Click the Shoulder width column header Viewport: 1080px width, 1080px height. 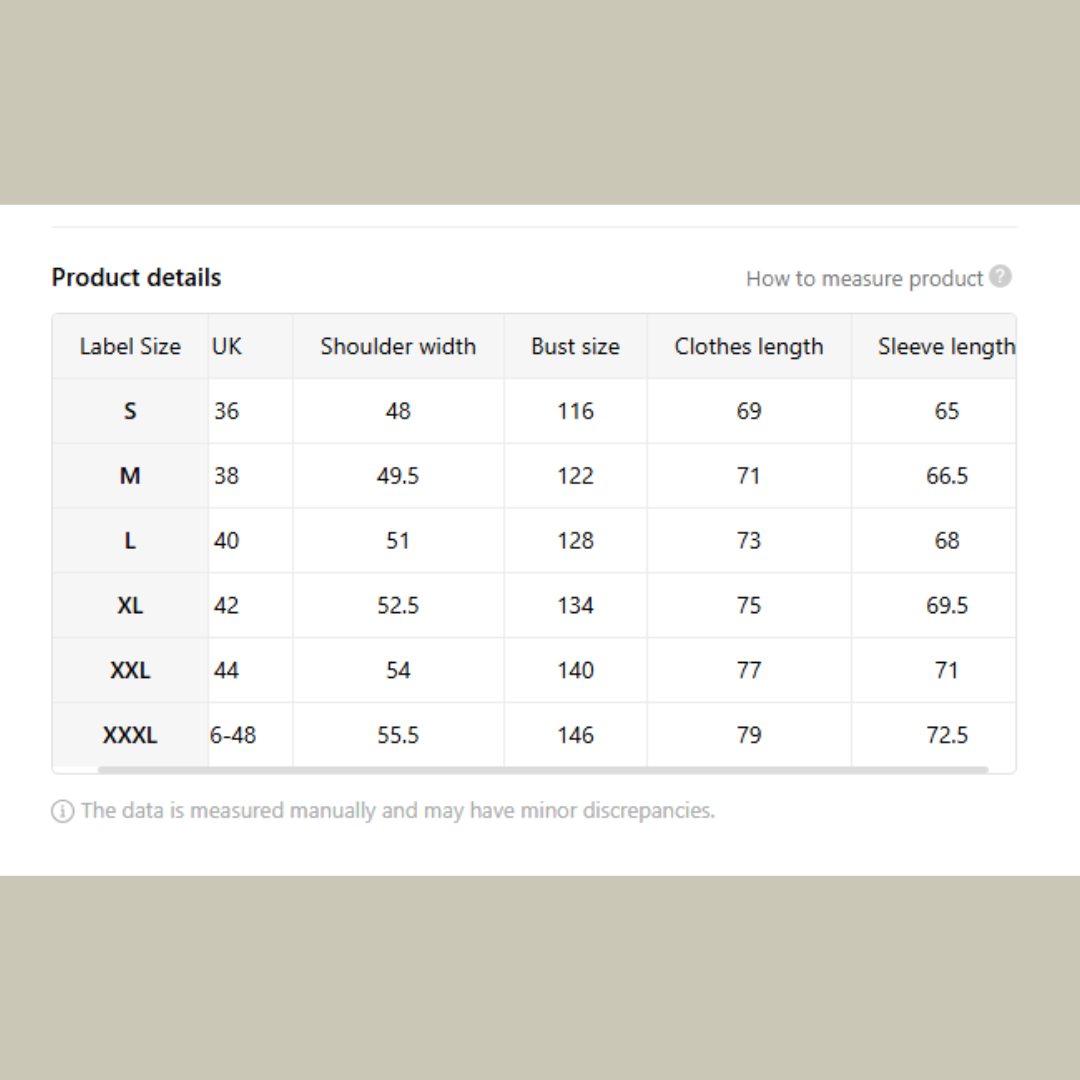click(398, 347)
